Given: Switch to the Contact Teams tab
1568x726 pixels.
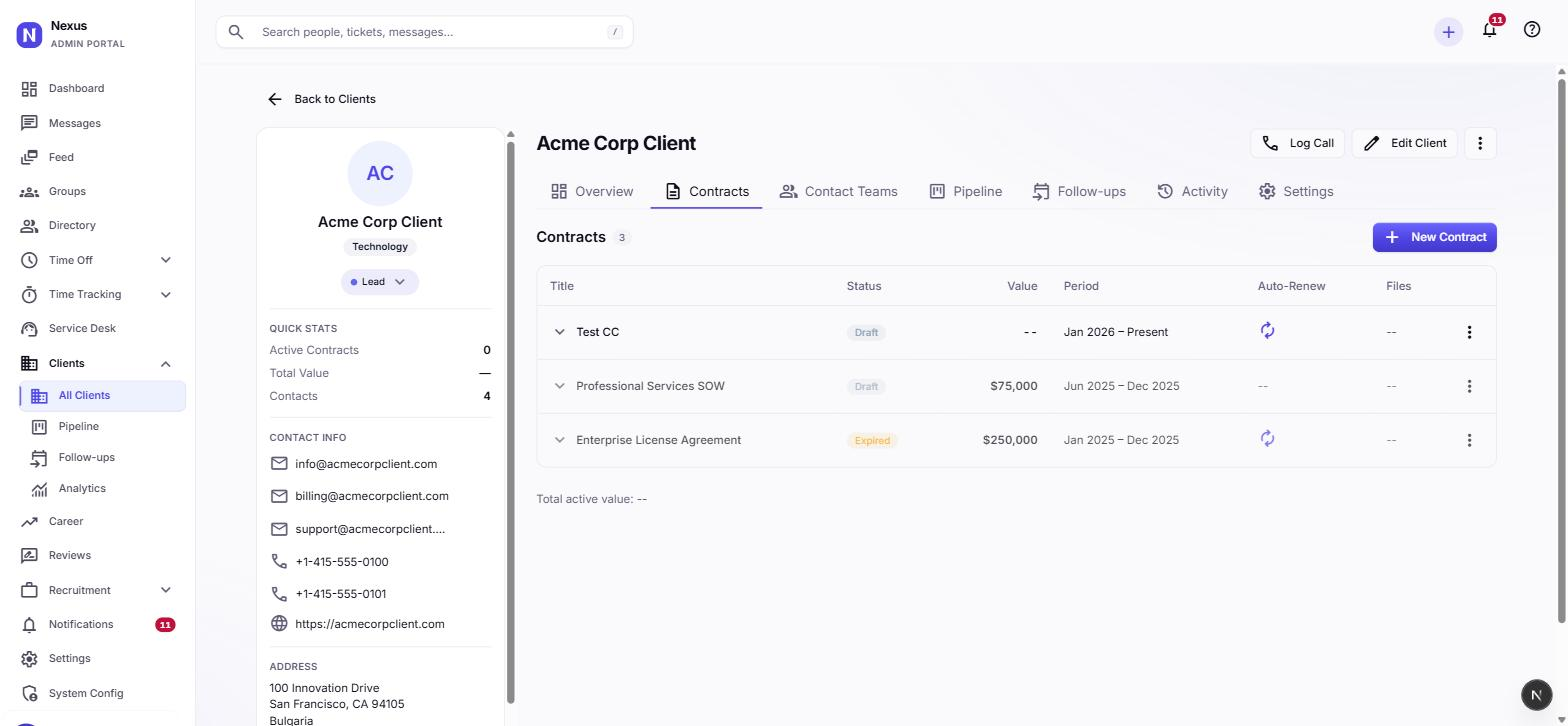Looking at the screenshot, I should pos(839,191).
